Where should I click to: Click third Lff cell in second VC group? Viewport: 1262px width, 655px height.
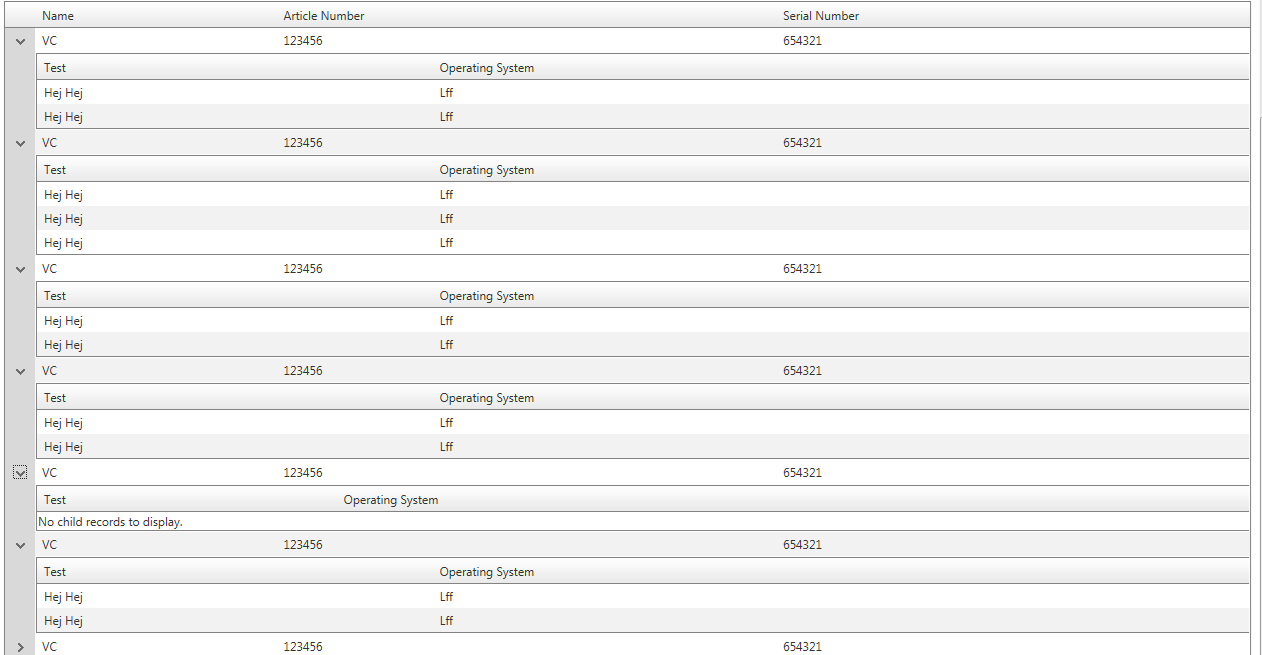pos(446,243)
